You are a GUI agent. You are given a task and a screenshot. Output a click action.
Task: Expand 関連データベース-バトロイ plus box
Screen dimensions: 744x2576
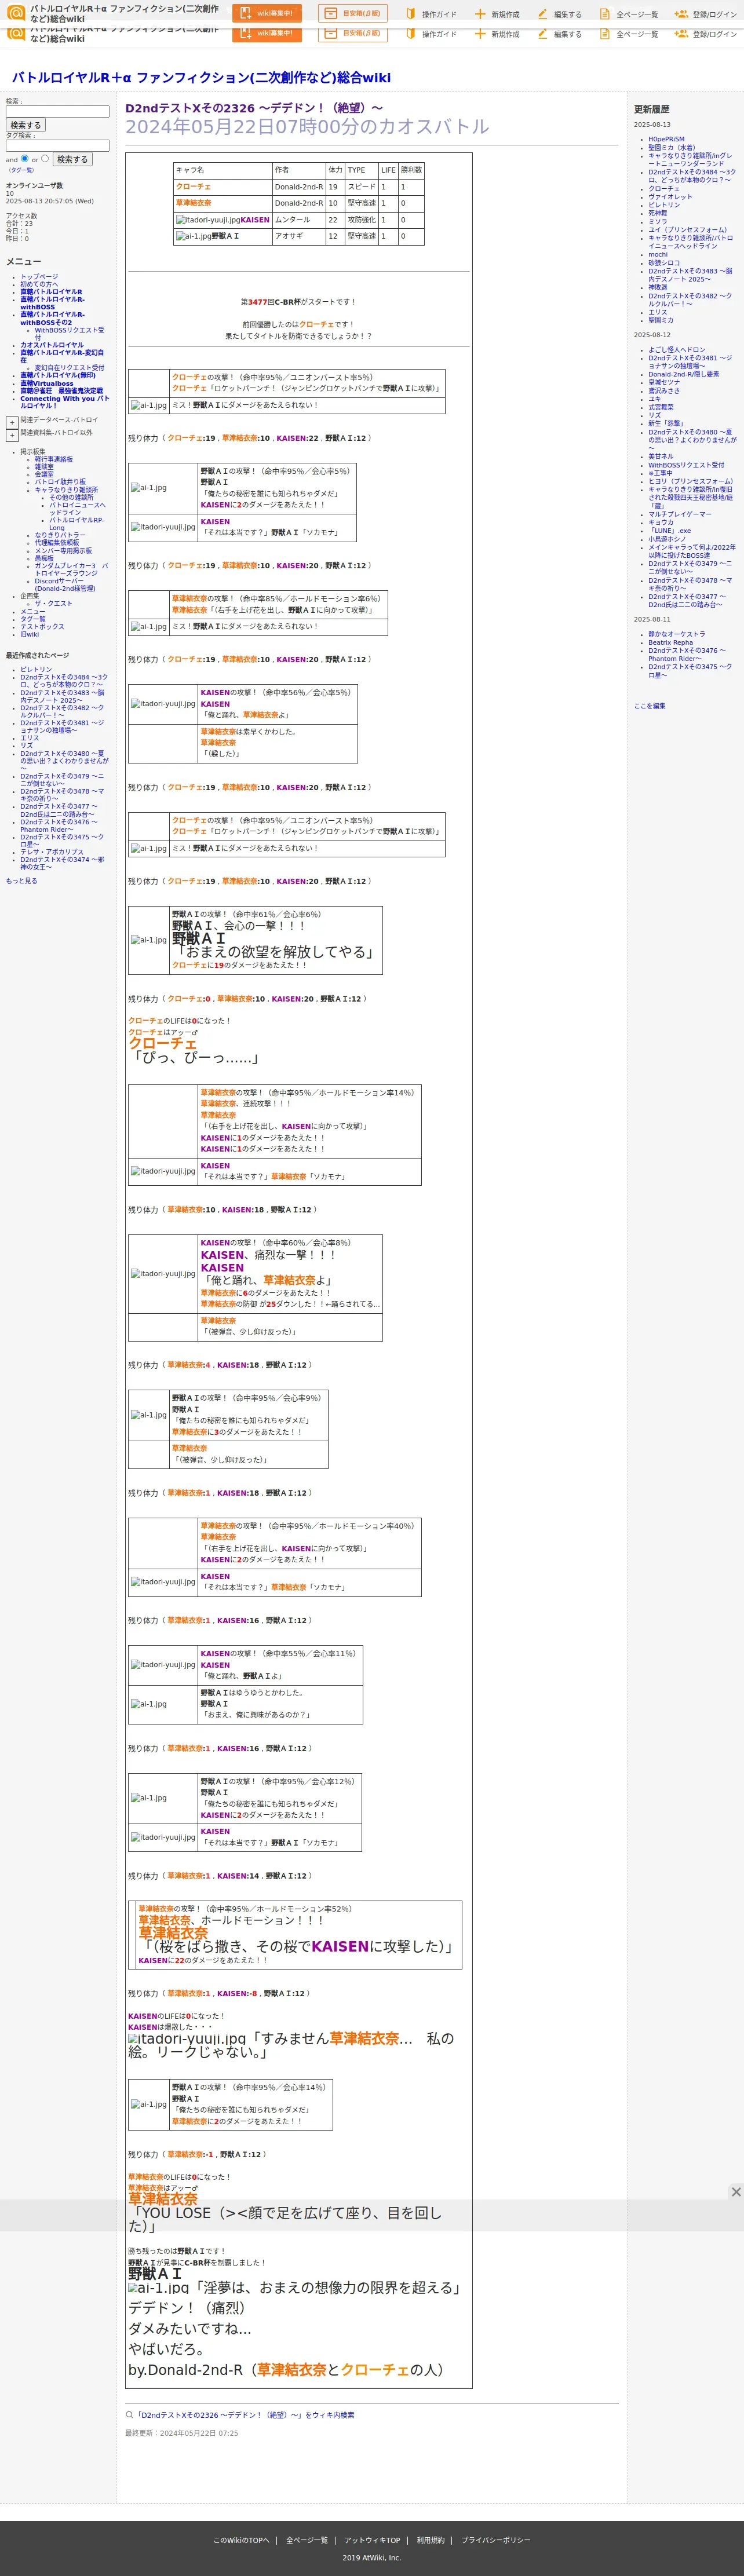click(12, 422)
